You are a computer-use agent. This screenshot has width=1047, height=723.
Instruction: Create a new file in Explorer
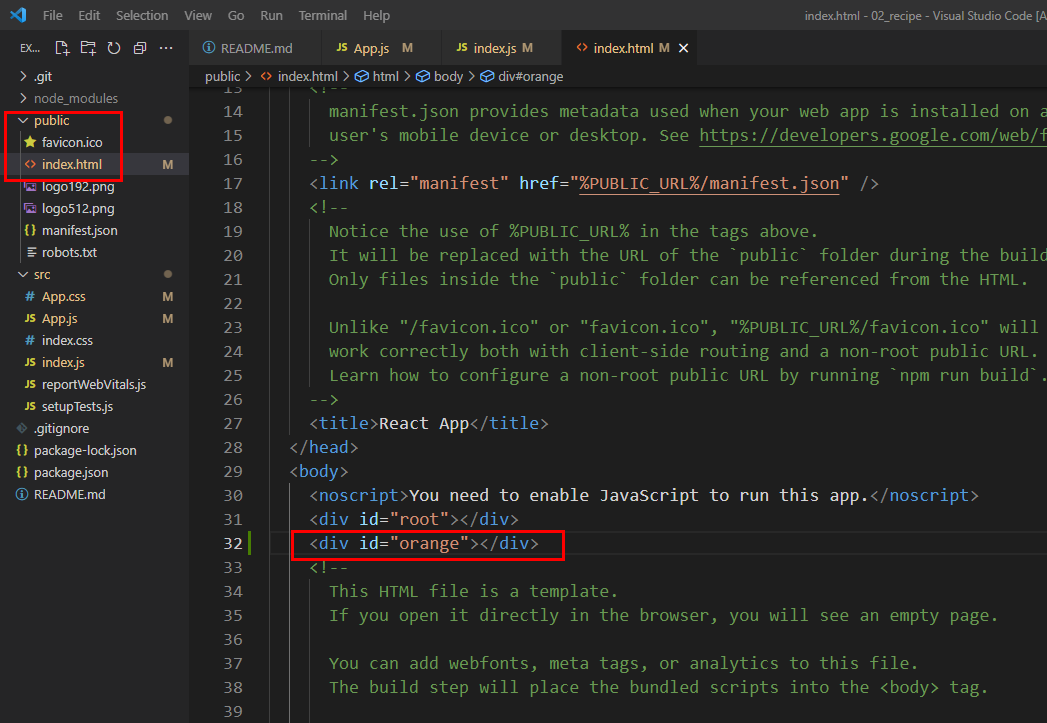(x=62, y=48)
